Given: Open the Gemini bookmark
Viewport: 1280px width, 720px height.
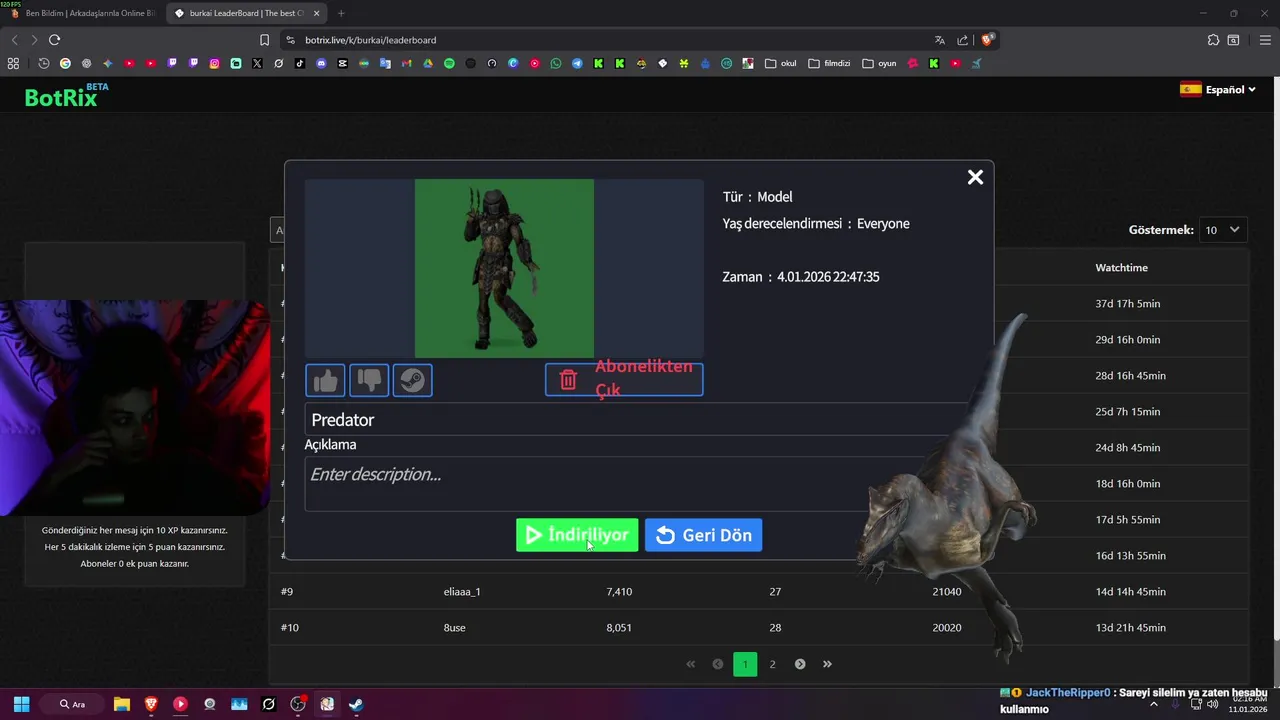Looking at the screenshot, I should tap(108, 63).
